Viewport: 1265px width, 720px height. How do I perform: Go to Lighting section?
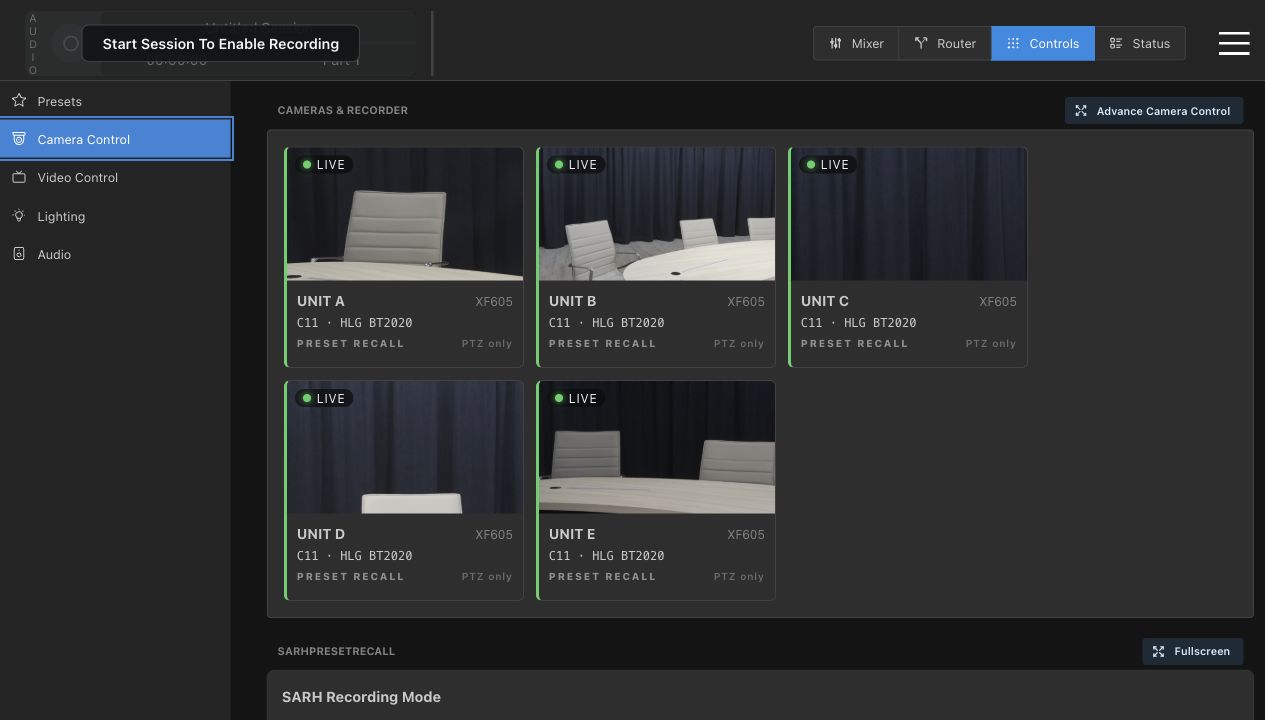[116, 216]
